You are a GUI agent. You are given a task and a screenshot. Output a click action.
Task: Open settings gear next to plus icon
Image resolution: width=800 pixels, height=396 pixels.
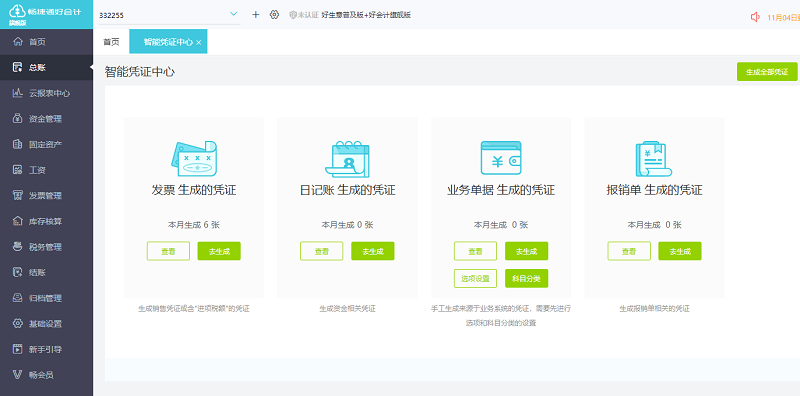(274, 15)
